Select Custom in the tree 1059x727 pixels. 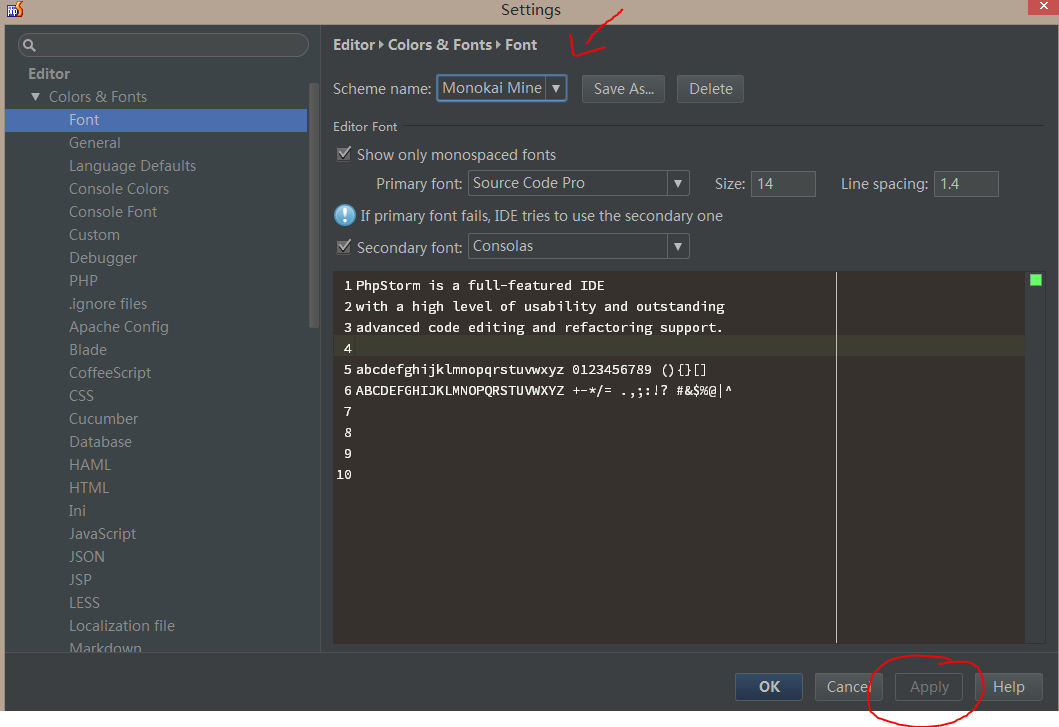[x=94, y=235]
